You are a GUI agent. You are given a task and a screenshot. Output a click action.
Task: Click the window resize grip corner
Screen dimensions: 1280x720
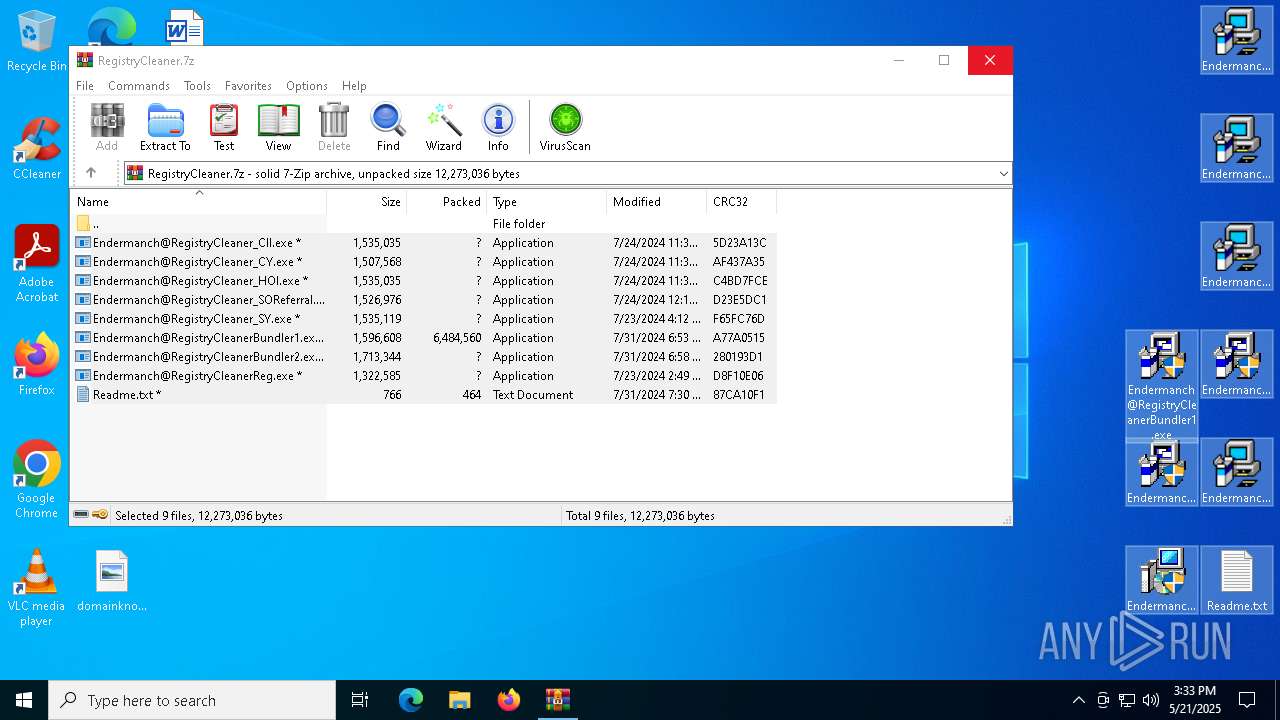(1007, 520)
